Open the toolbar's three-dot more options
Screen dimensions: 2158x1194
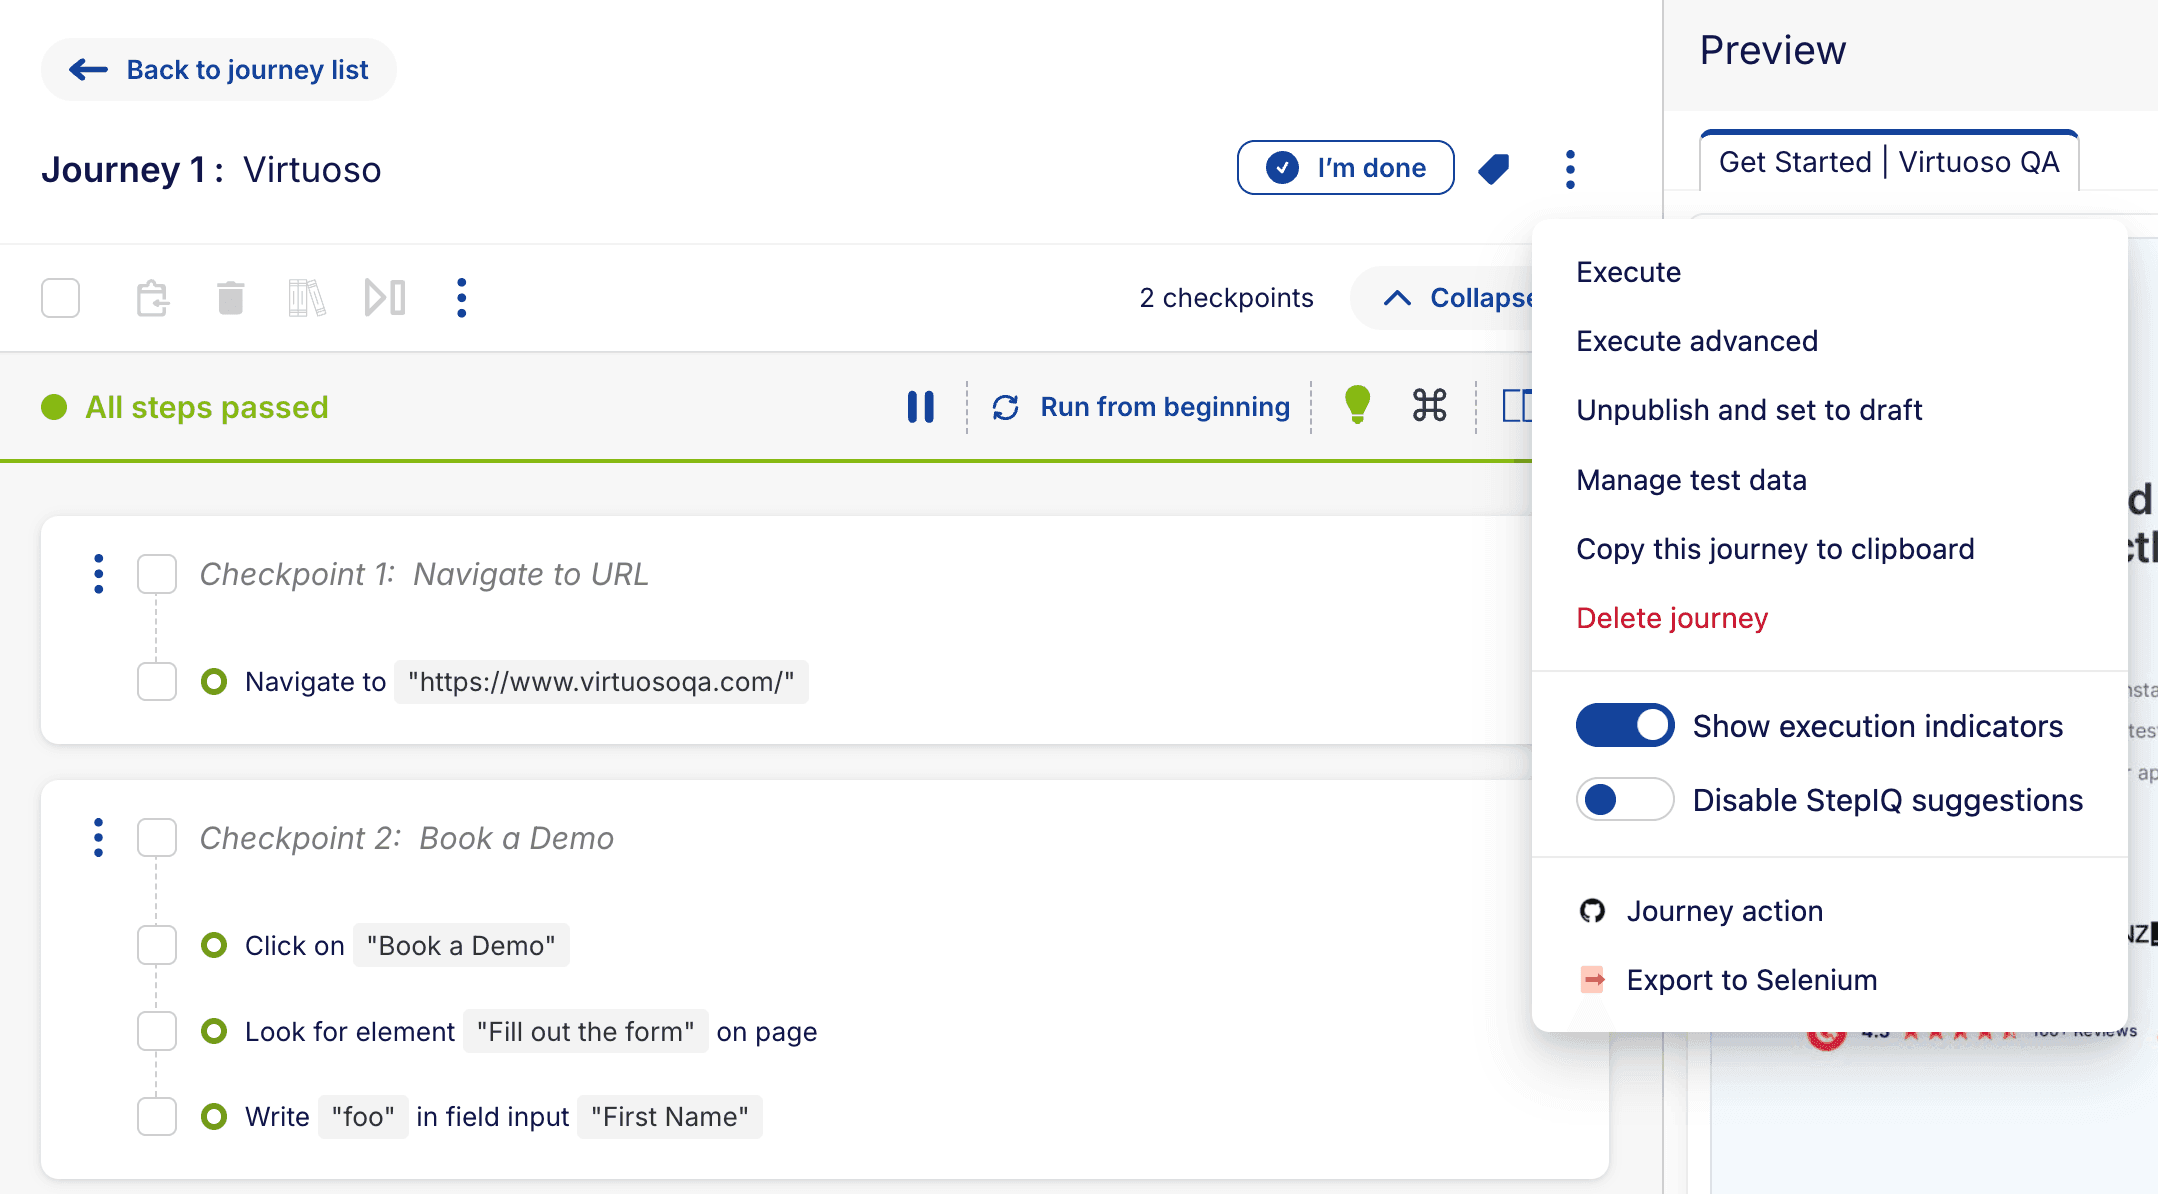pyautogui.click(x=461, y=298)
